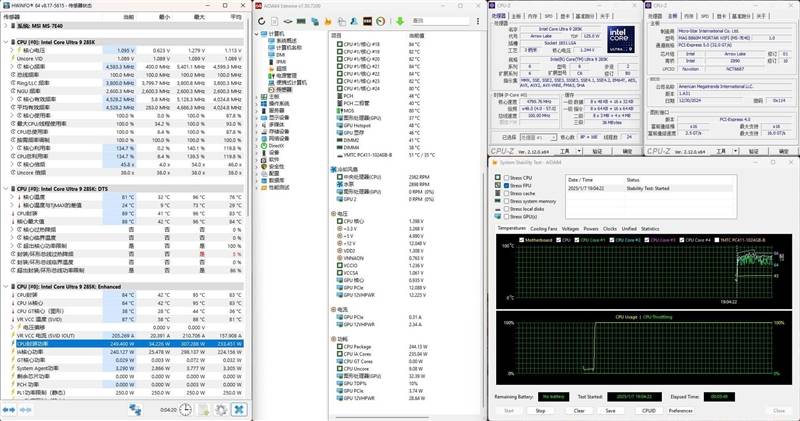The image size is (800, 421).
Task: Click the Stop button in System Stability Test
Action: pyautogui.click(x=540, y=411)
